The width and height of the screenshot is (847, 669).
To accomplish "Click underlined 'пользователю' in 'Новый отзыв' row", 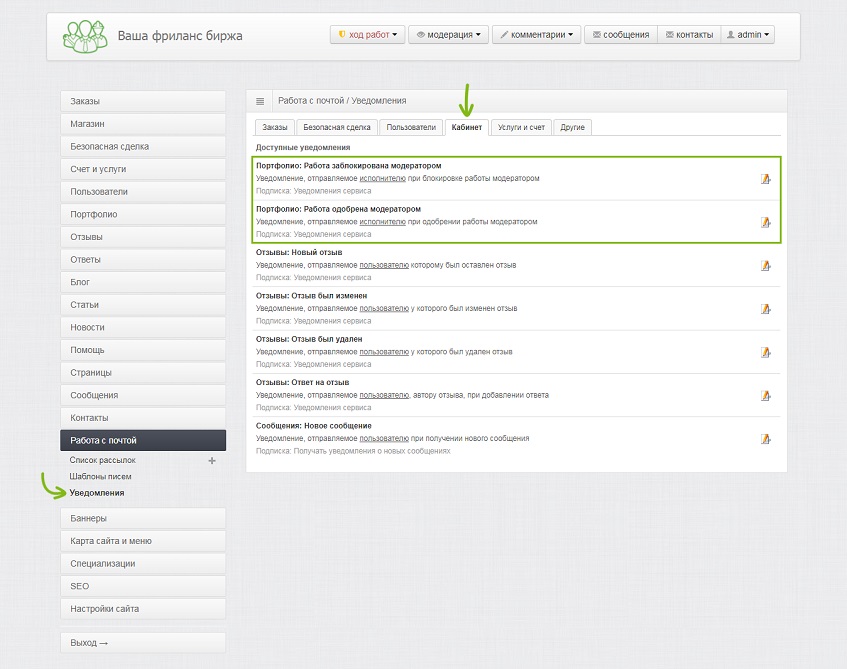I will 384,265.
